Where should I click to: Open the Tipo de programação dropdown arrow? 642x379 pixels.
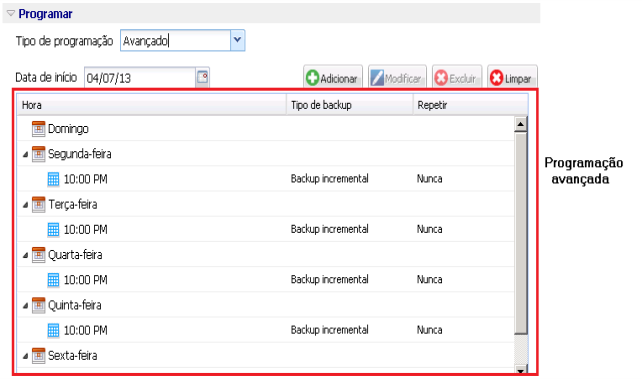click(237, 40)
